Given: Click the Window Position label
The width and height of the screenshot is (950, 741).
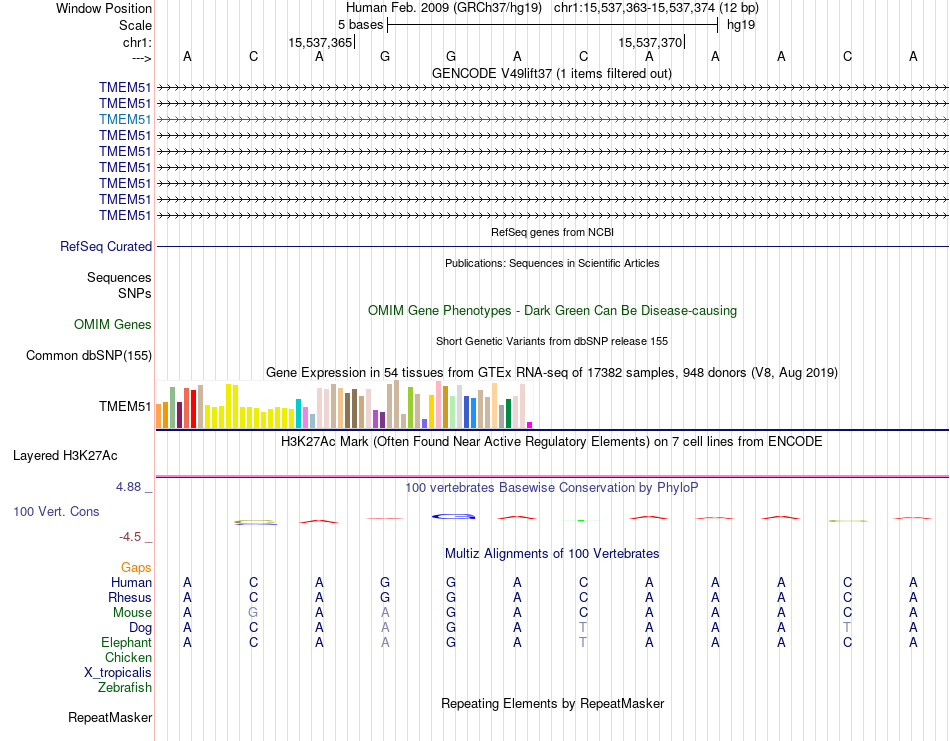Looking at the screenshot, I should pyautogui.click(x=104, y=8).
